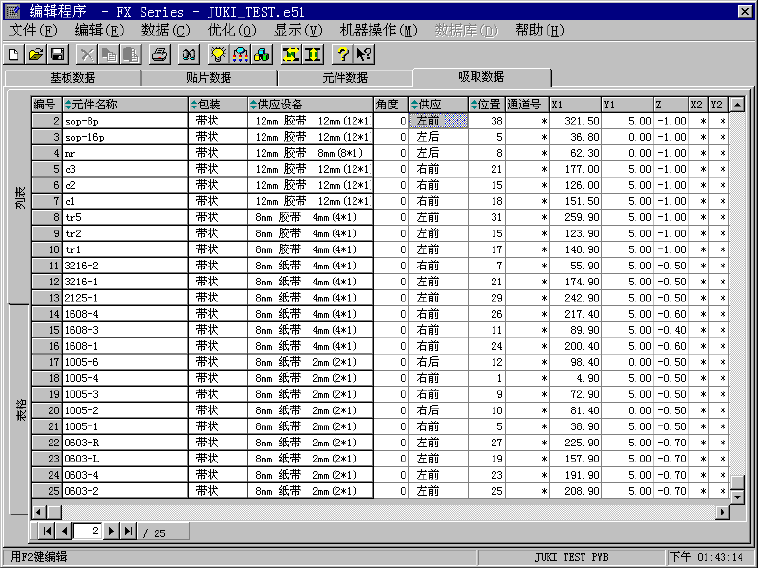Click the yellow question mark help icon
759x568 pixels.
tap(342, 53)
